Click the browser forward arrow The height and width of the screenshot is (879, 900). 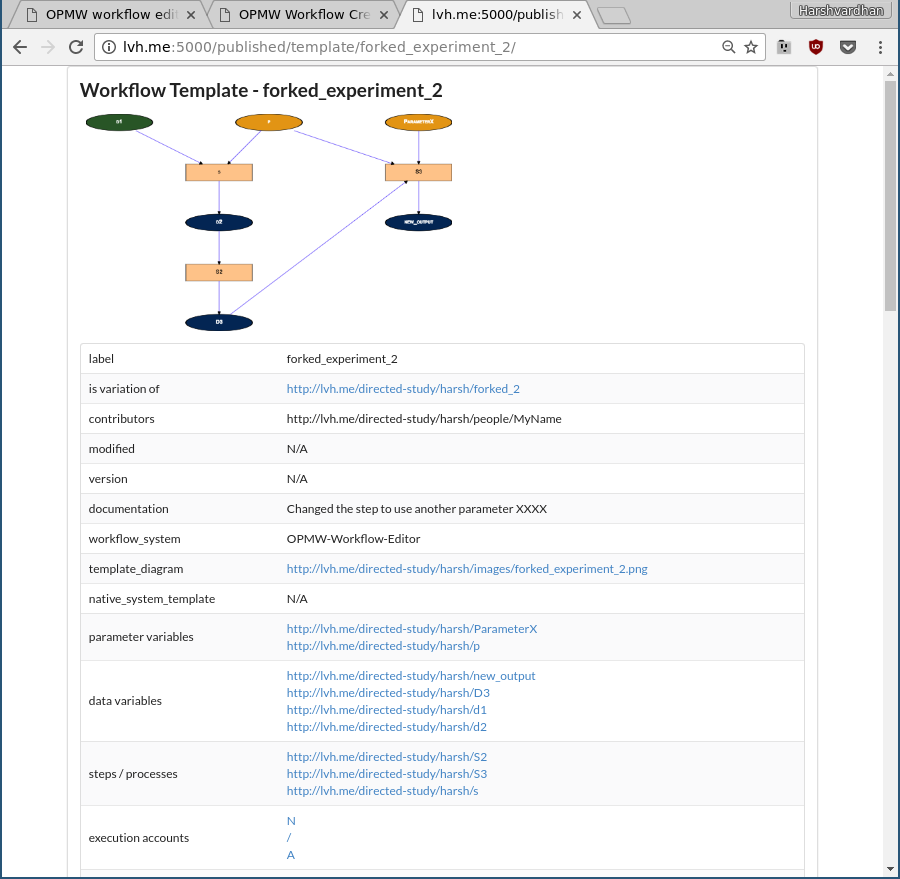click(48, 47)
